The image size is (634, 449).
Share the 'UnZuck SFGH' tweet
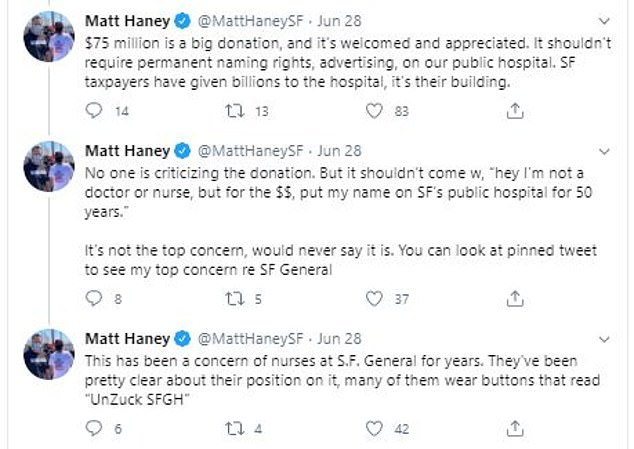[x=516, y=428]
